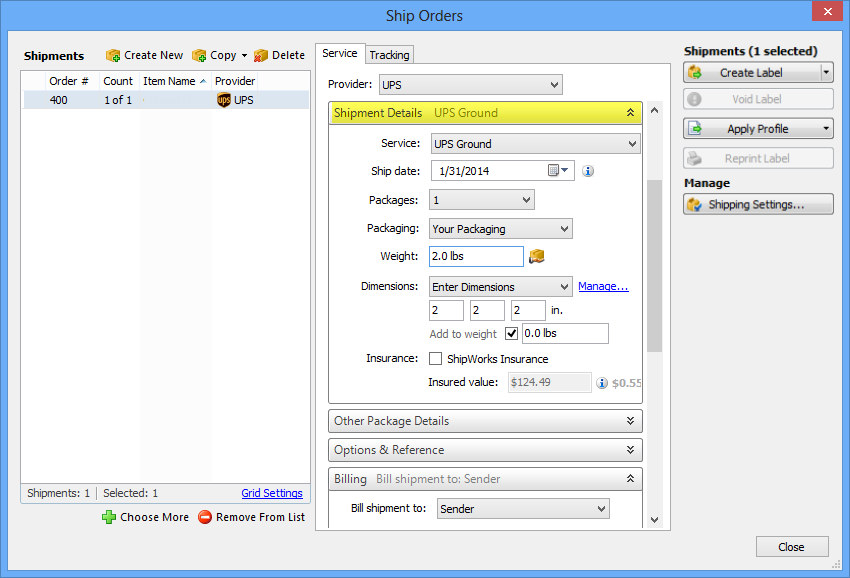Screen dimensions: 850x578
Task: Click the Reprint Label printer icon
Action: click(x=694, y=158)
